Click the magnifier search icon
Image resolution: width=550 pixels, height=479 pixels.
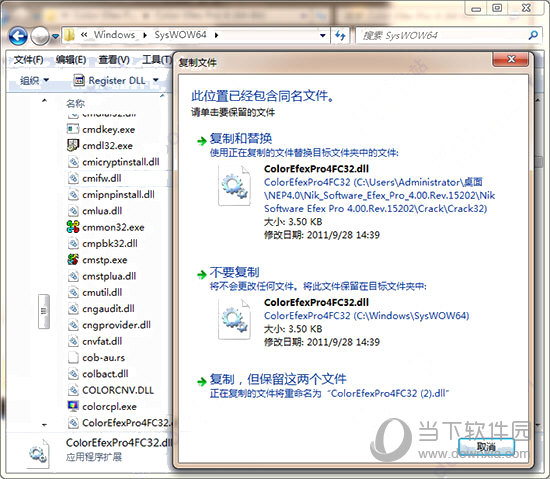pos(533,35)
